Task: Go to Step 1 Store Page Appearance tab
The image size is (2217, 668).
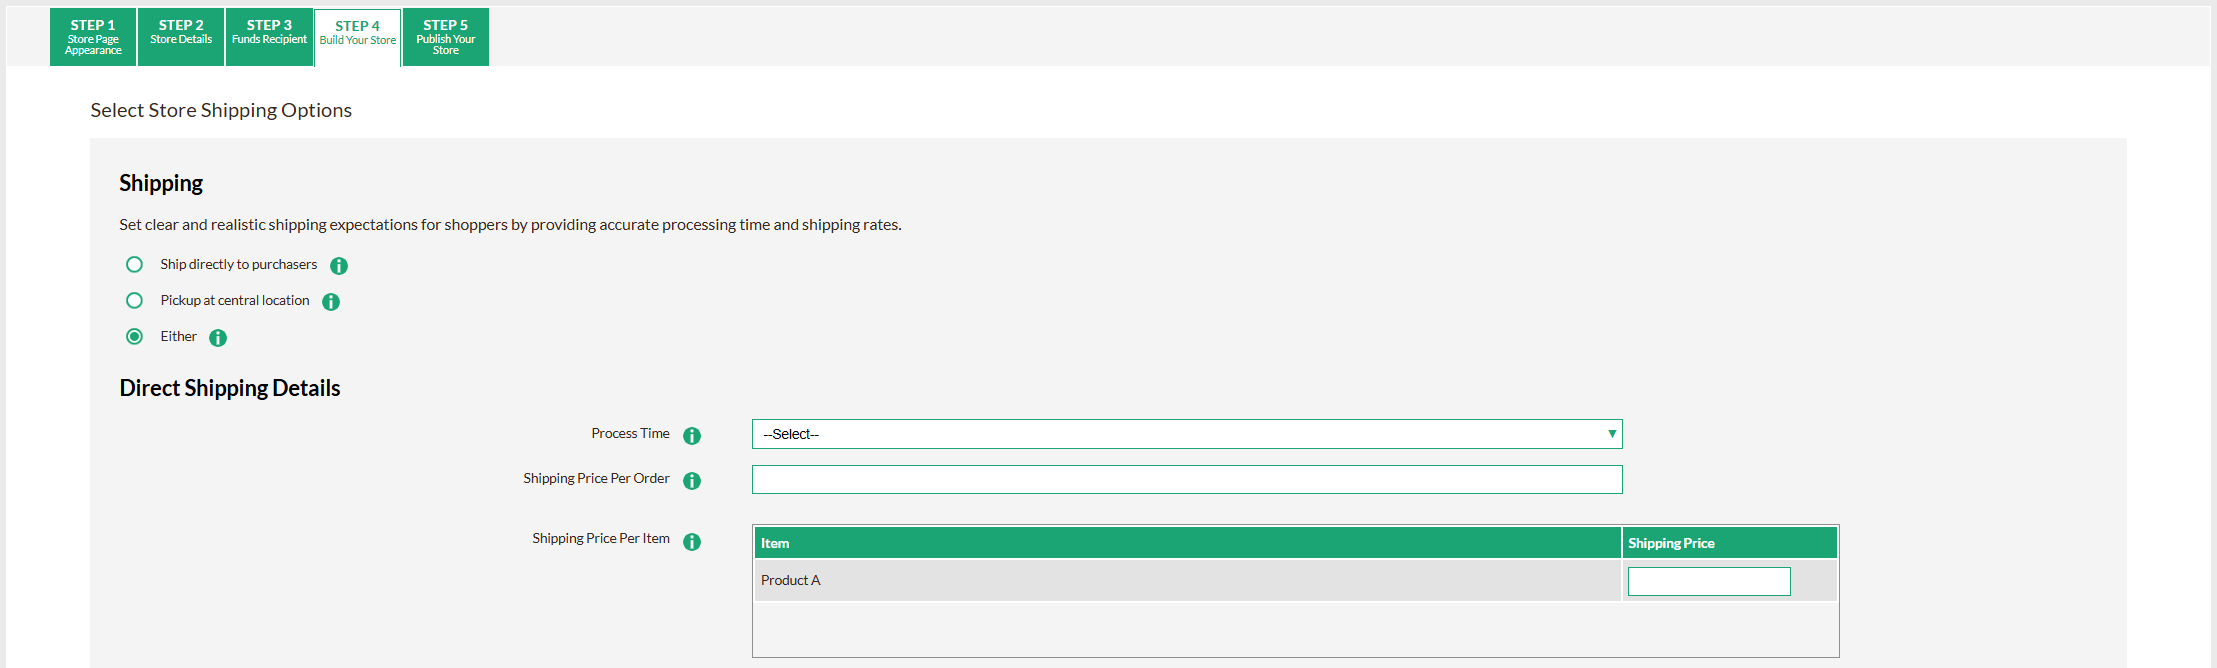Action: (x=93, y=37)
